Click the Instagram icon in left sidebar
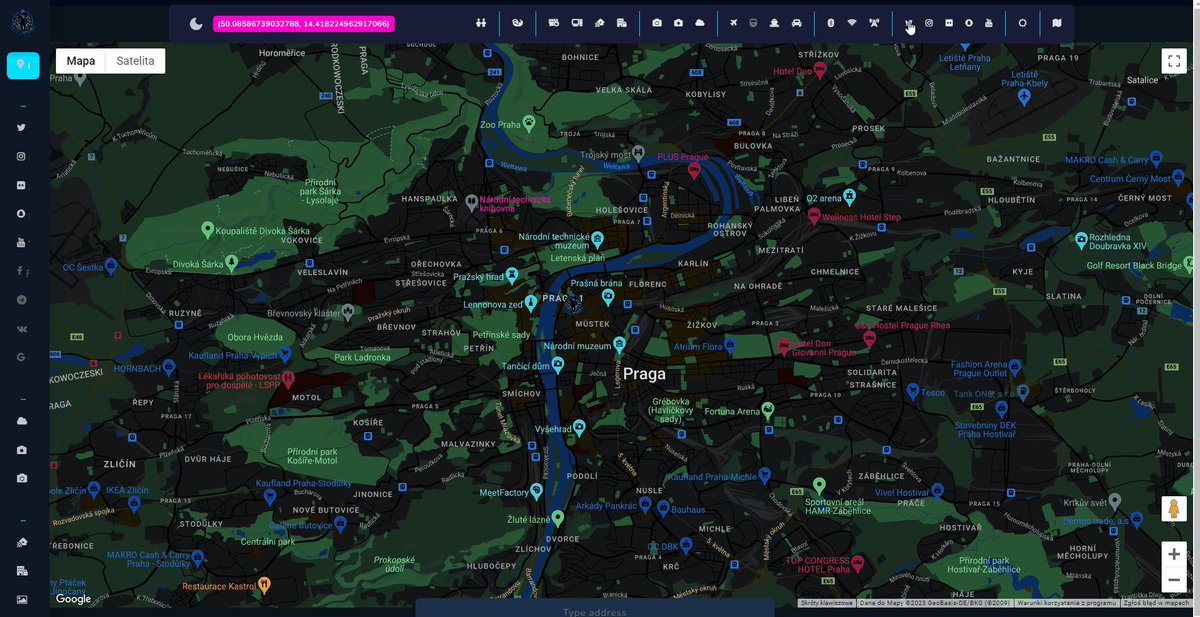The width and height of the screenshot is (1200, 617). coord(21,157)
